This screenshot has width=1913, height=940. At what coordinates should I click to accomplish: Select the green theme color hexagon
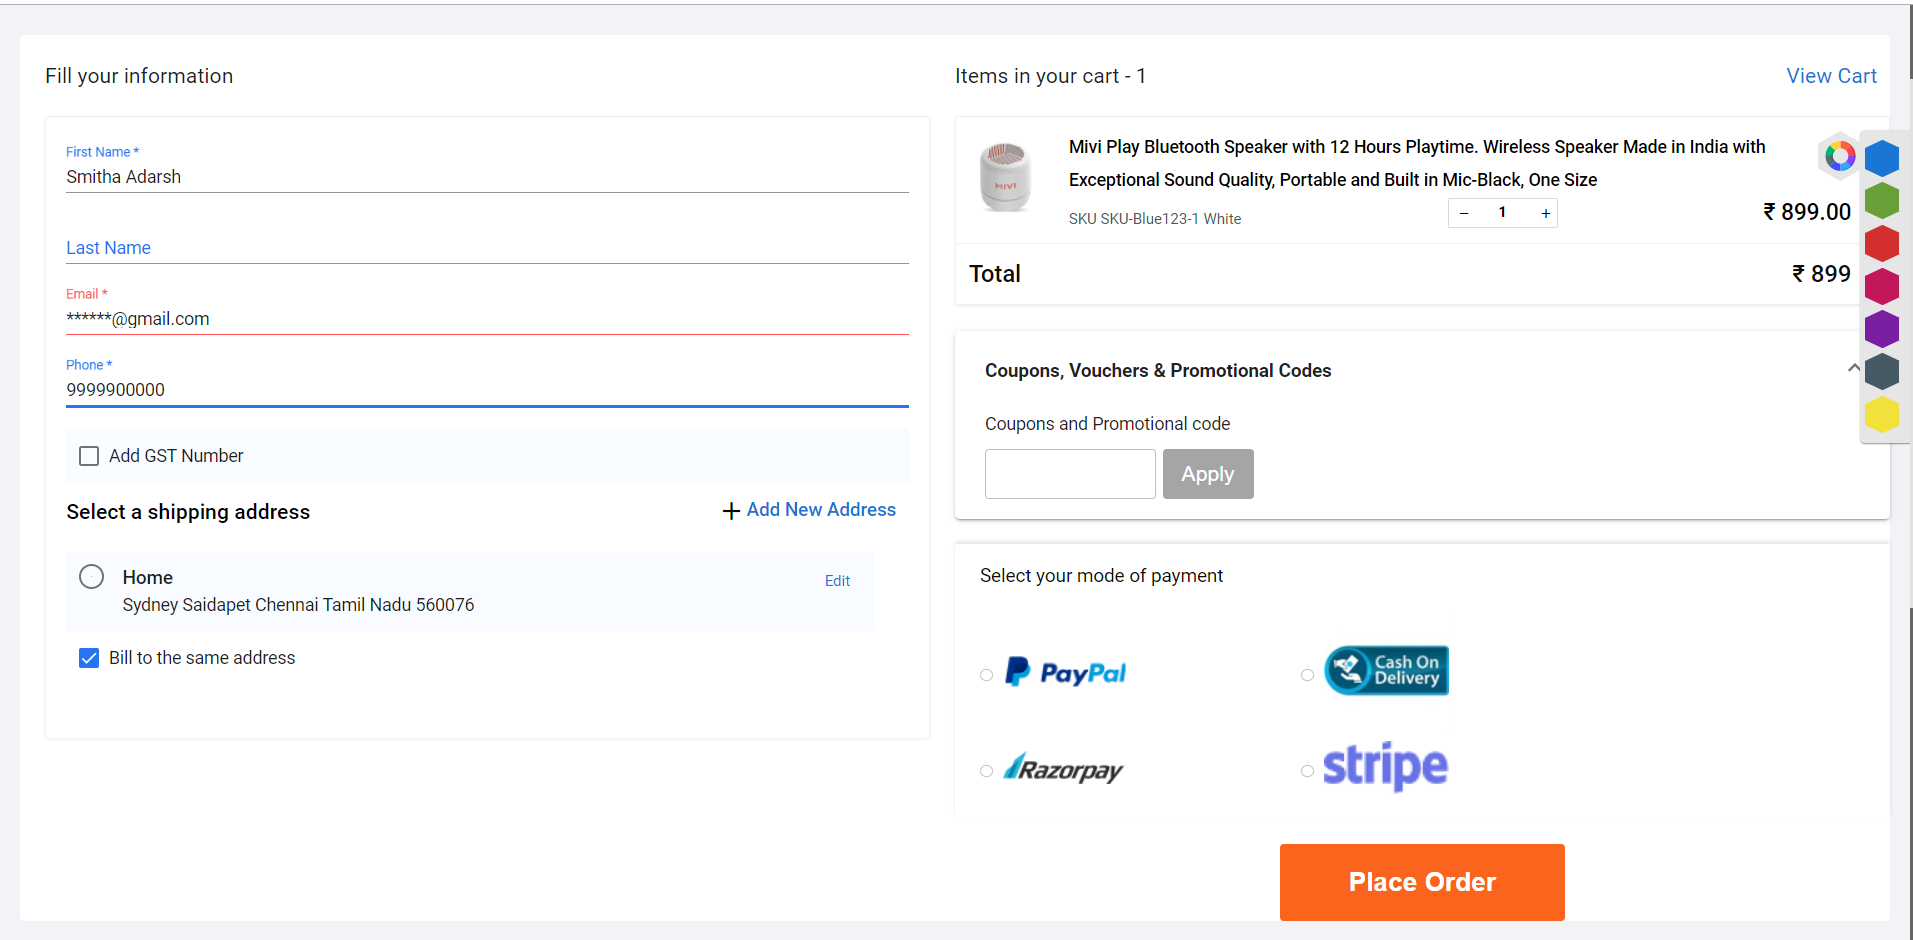pos(1882,200)
